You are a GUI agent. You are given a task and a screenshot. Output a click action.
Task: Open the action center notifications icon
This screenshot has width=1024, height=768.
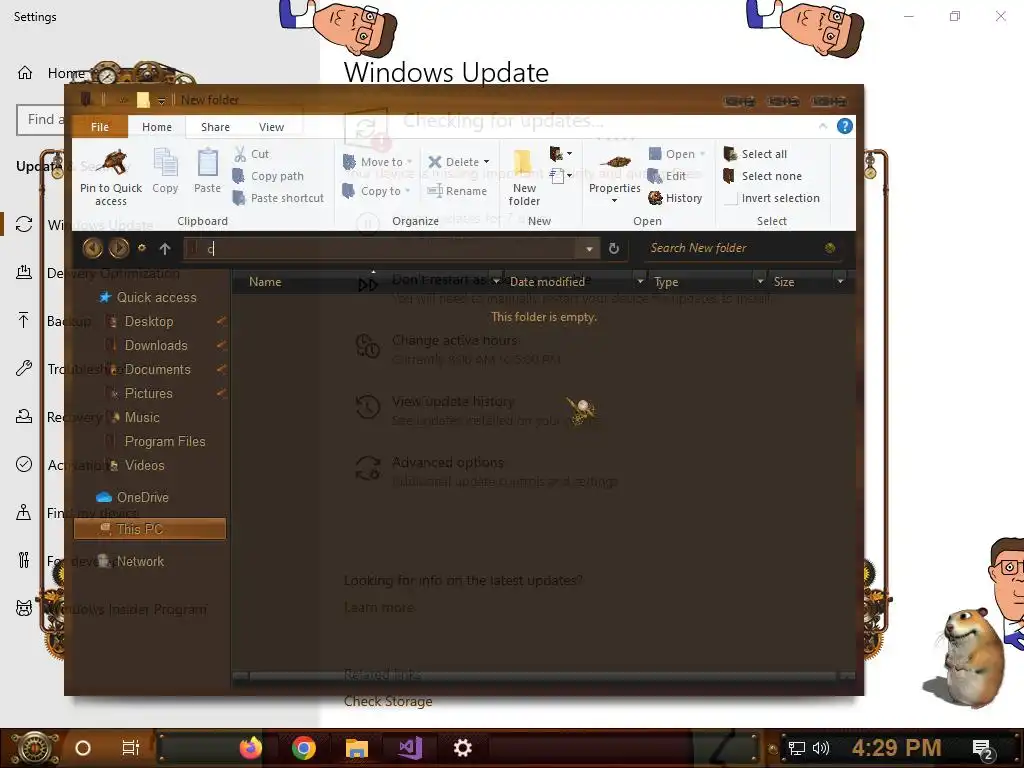coord(982,748)
